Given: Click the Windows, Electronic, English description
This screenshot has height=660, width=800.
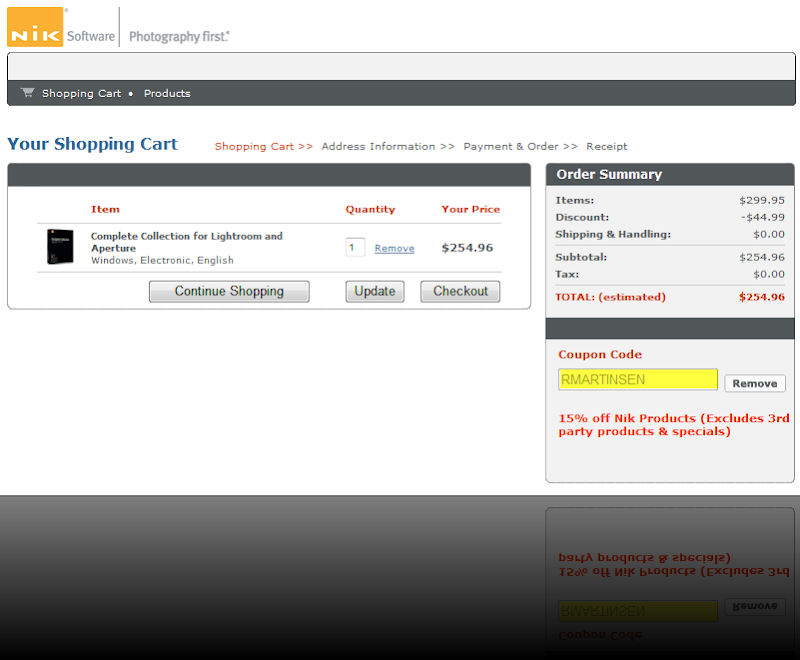Looking at the screenshot, I should [162, 260].
